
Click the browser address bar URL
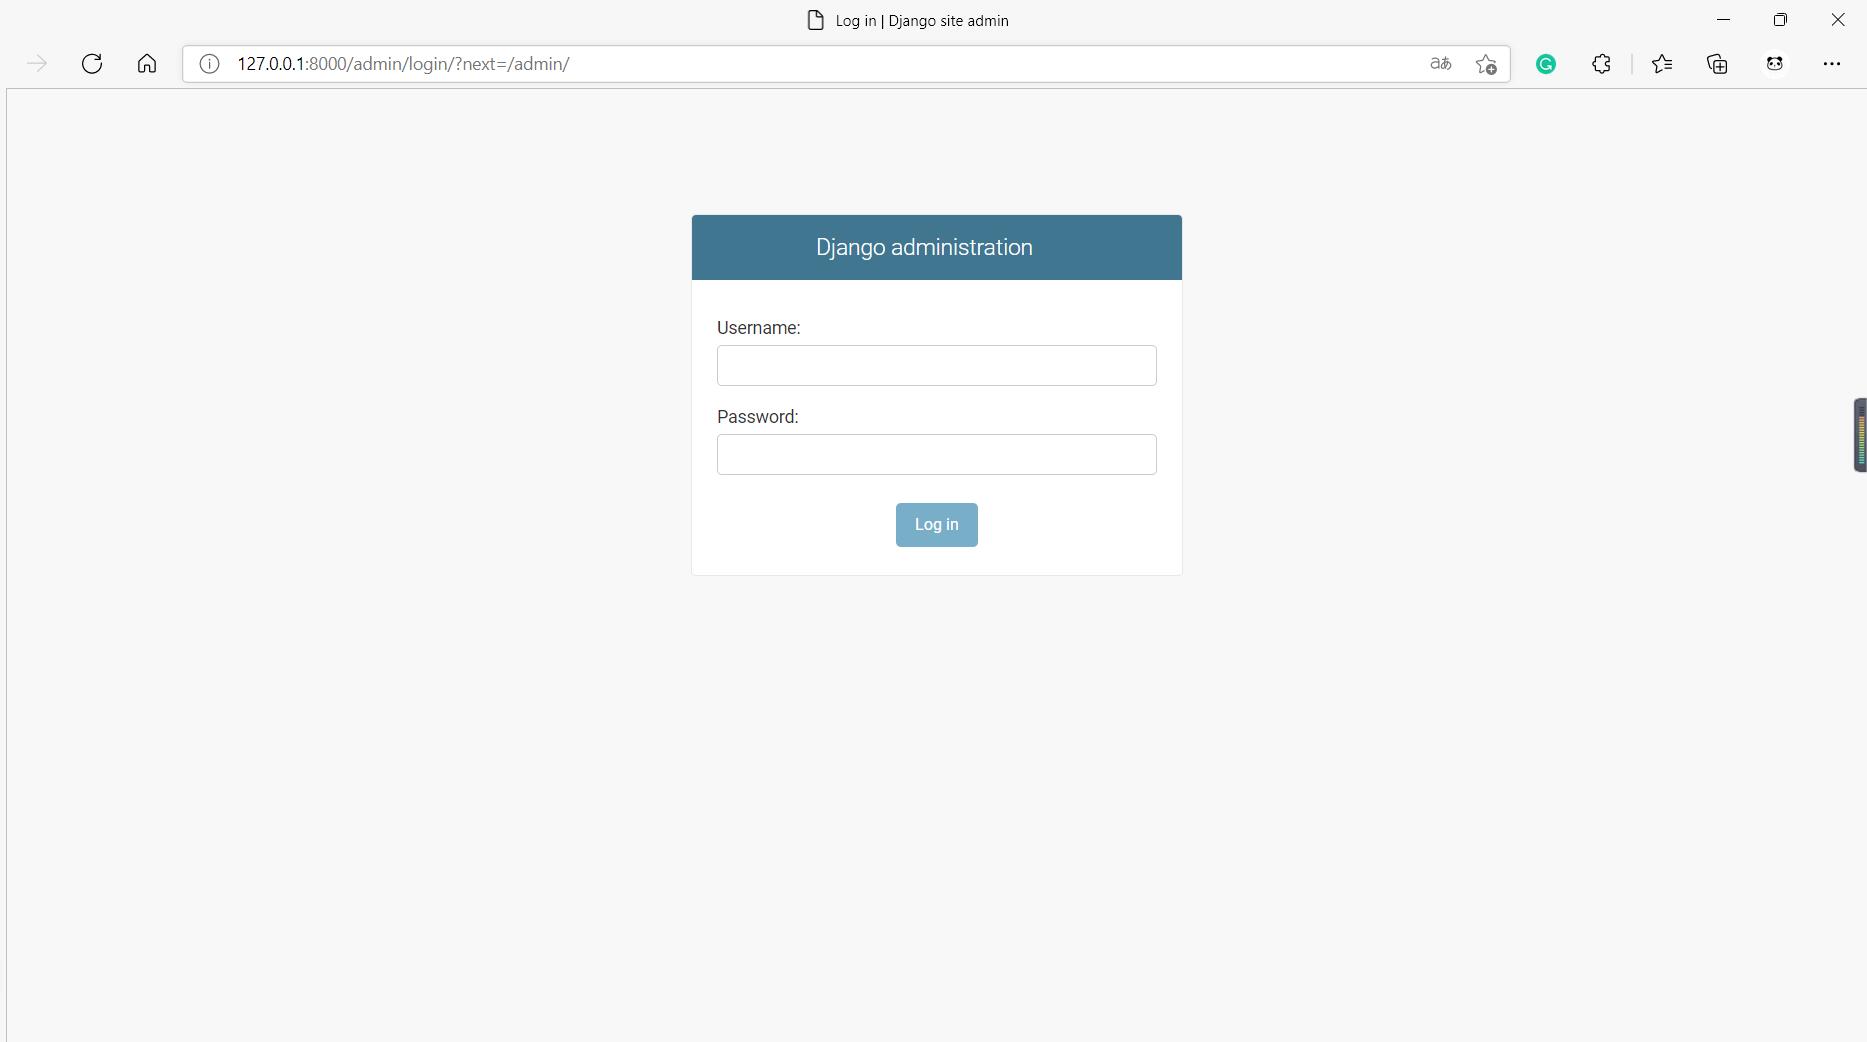point(403,64)
